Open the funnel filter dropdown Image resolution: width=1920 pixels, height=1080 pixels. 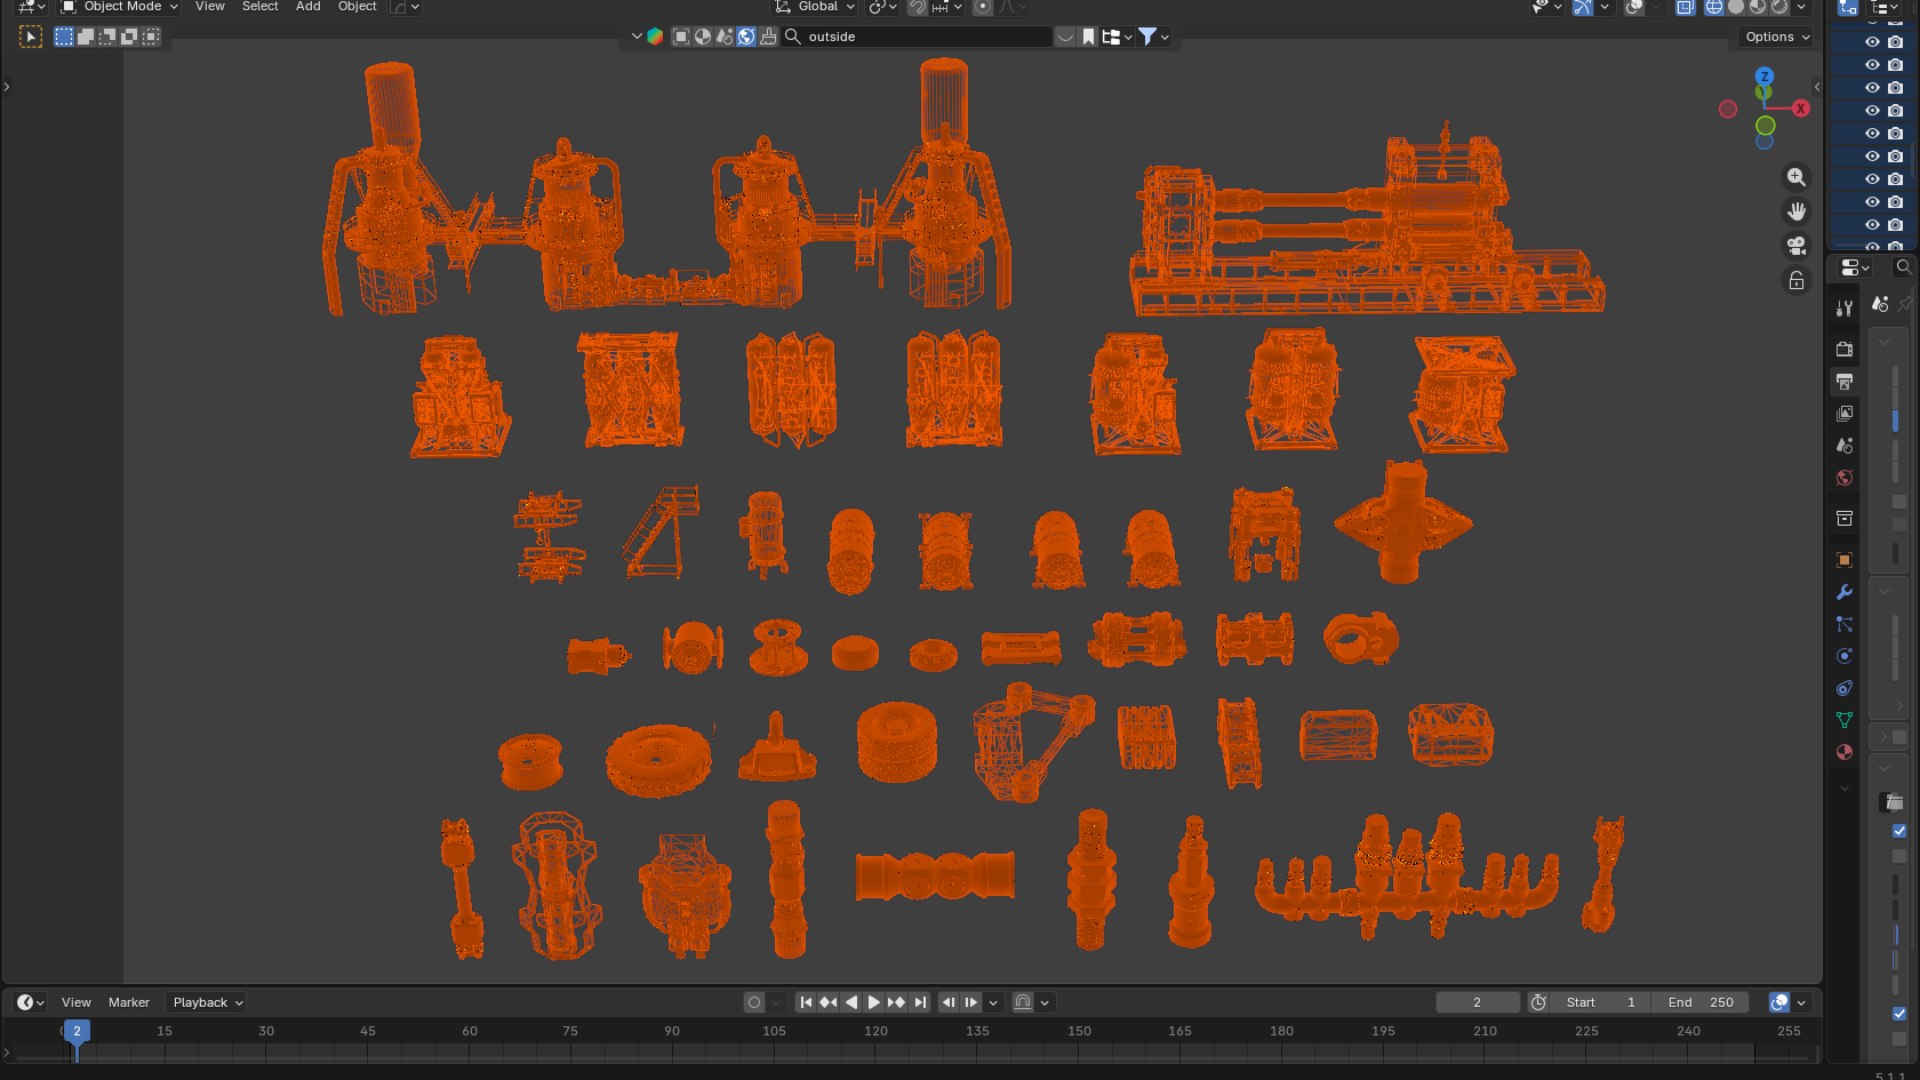1153,37
